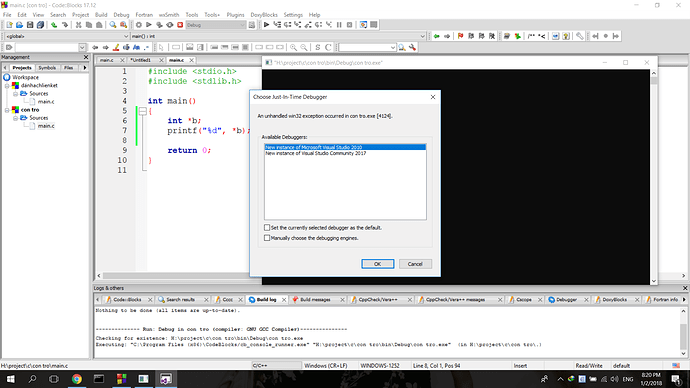Click the Build gear icon
The width and height of the screenshot is (690, 388).
[139, 25]
